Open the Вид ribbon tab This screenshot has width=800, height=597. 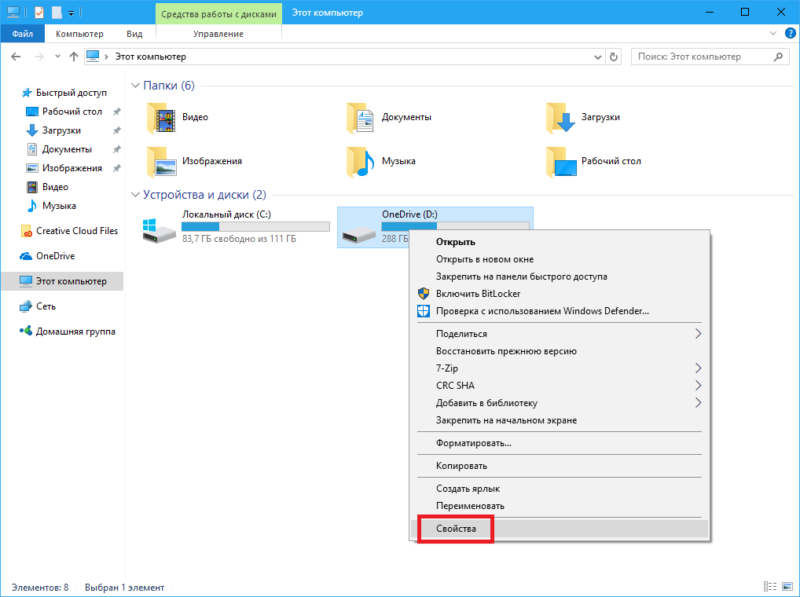point(134,34)
